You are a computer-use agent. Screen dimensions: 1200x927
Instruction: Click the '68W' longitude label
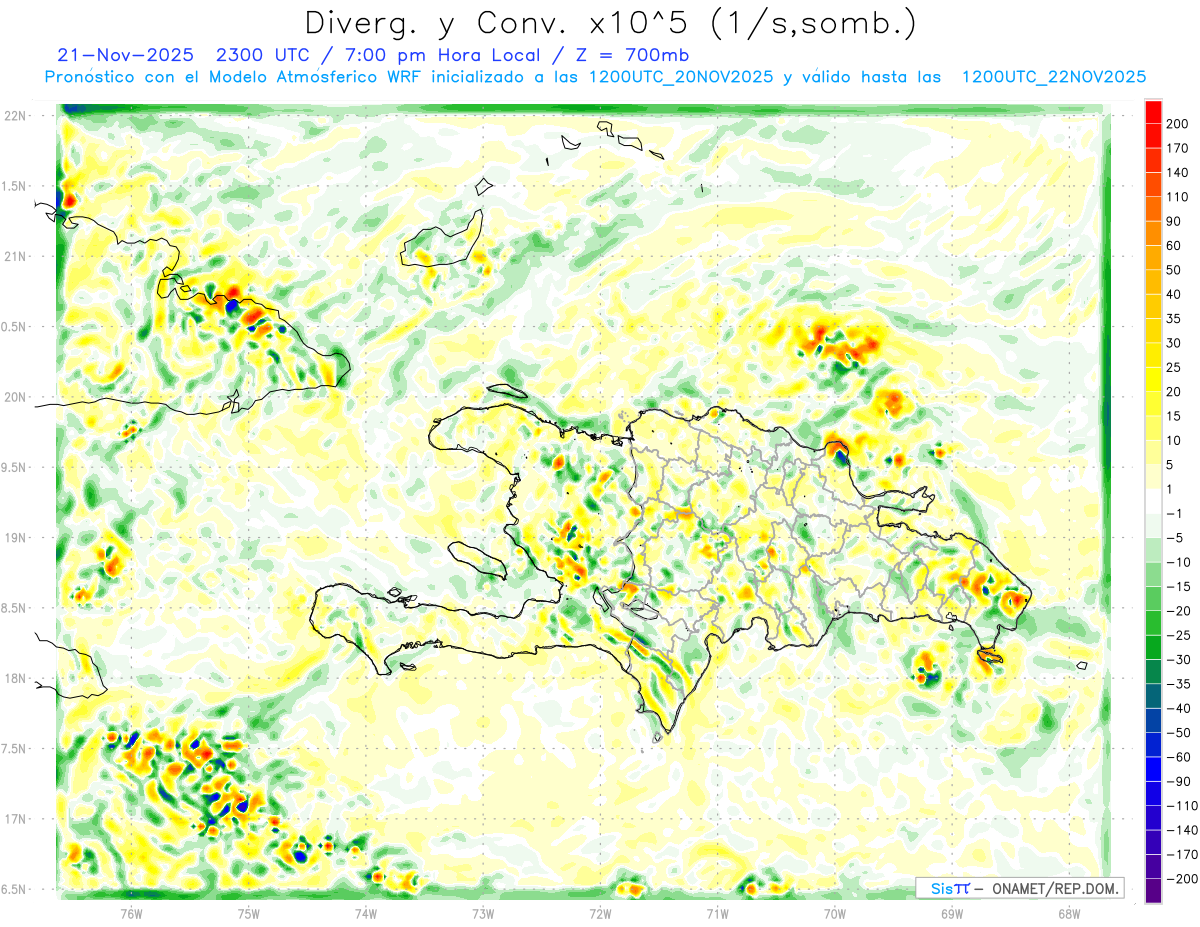(x=1069, y=913)
